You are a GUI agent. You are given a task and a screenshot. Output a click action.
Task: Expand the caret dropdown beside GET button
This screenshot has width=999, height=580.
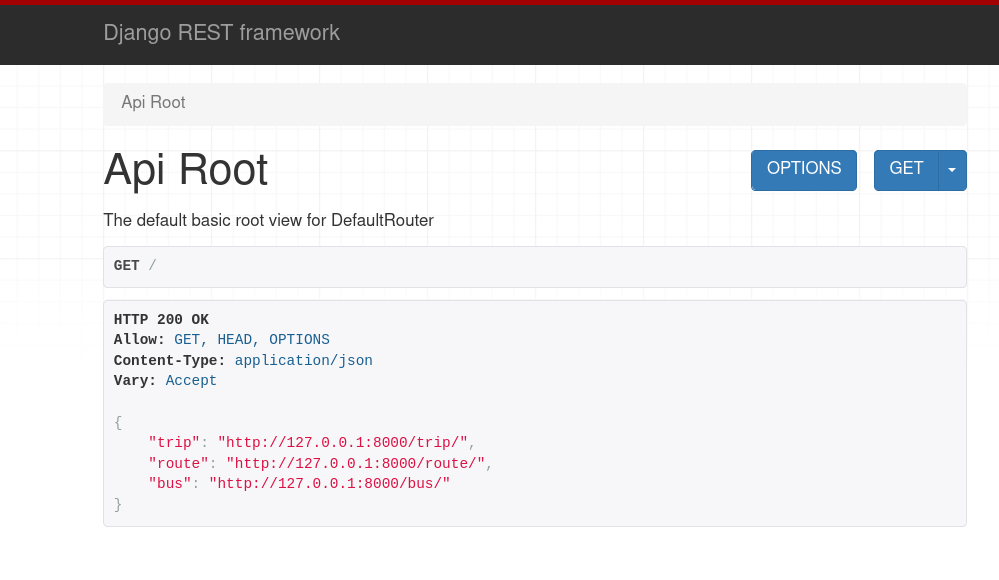[x=952, y=170]
